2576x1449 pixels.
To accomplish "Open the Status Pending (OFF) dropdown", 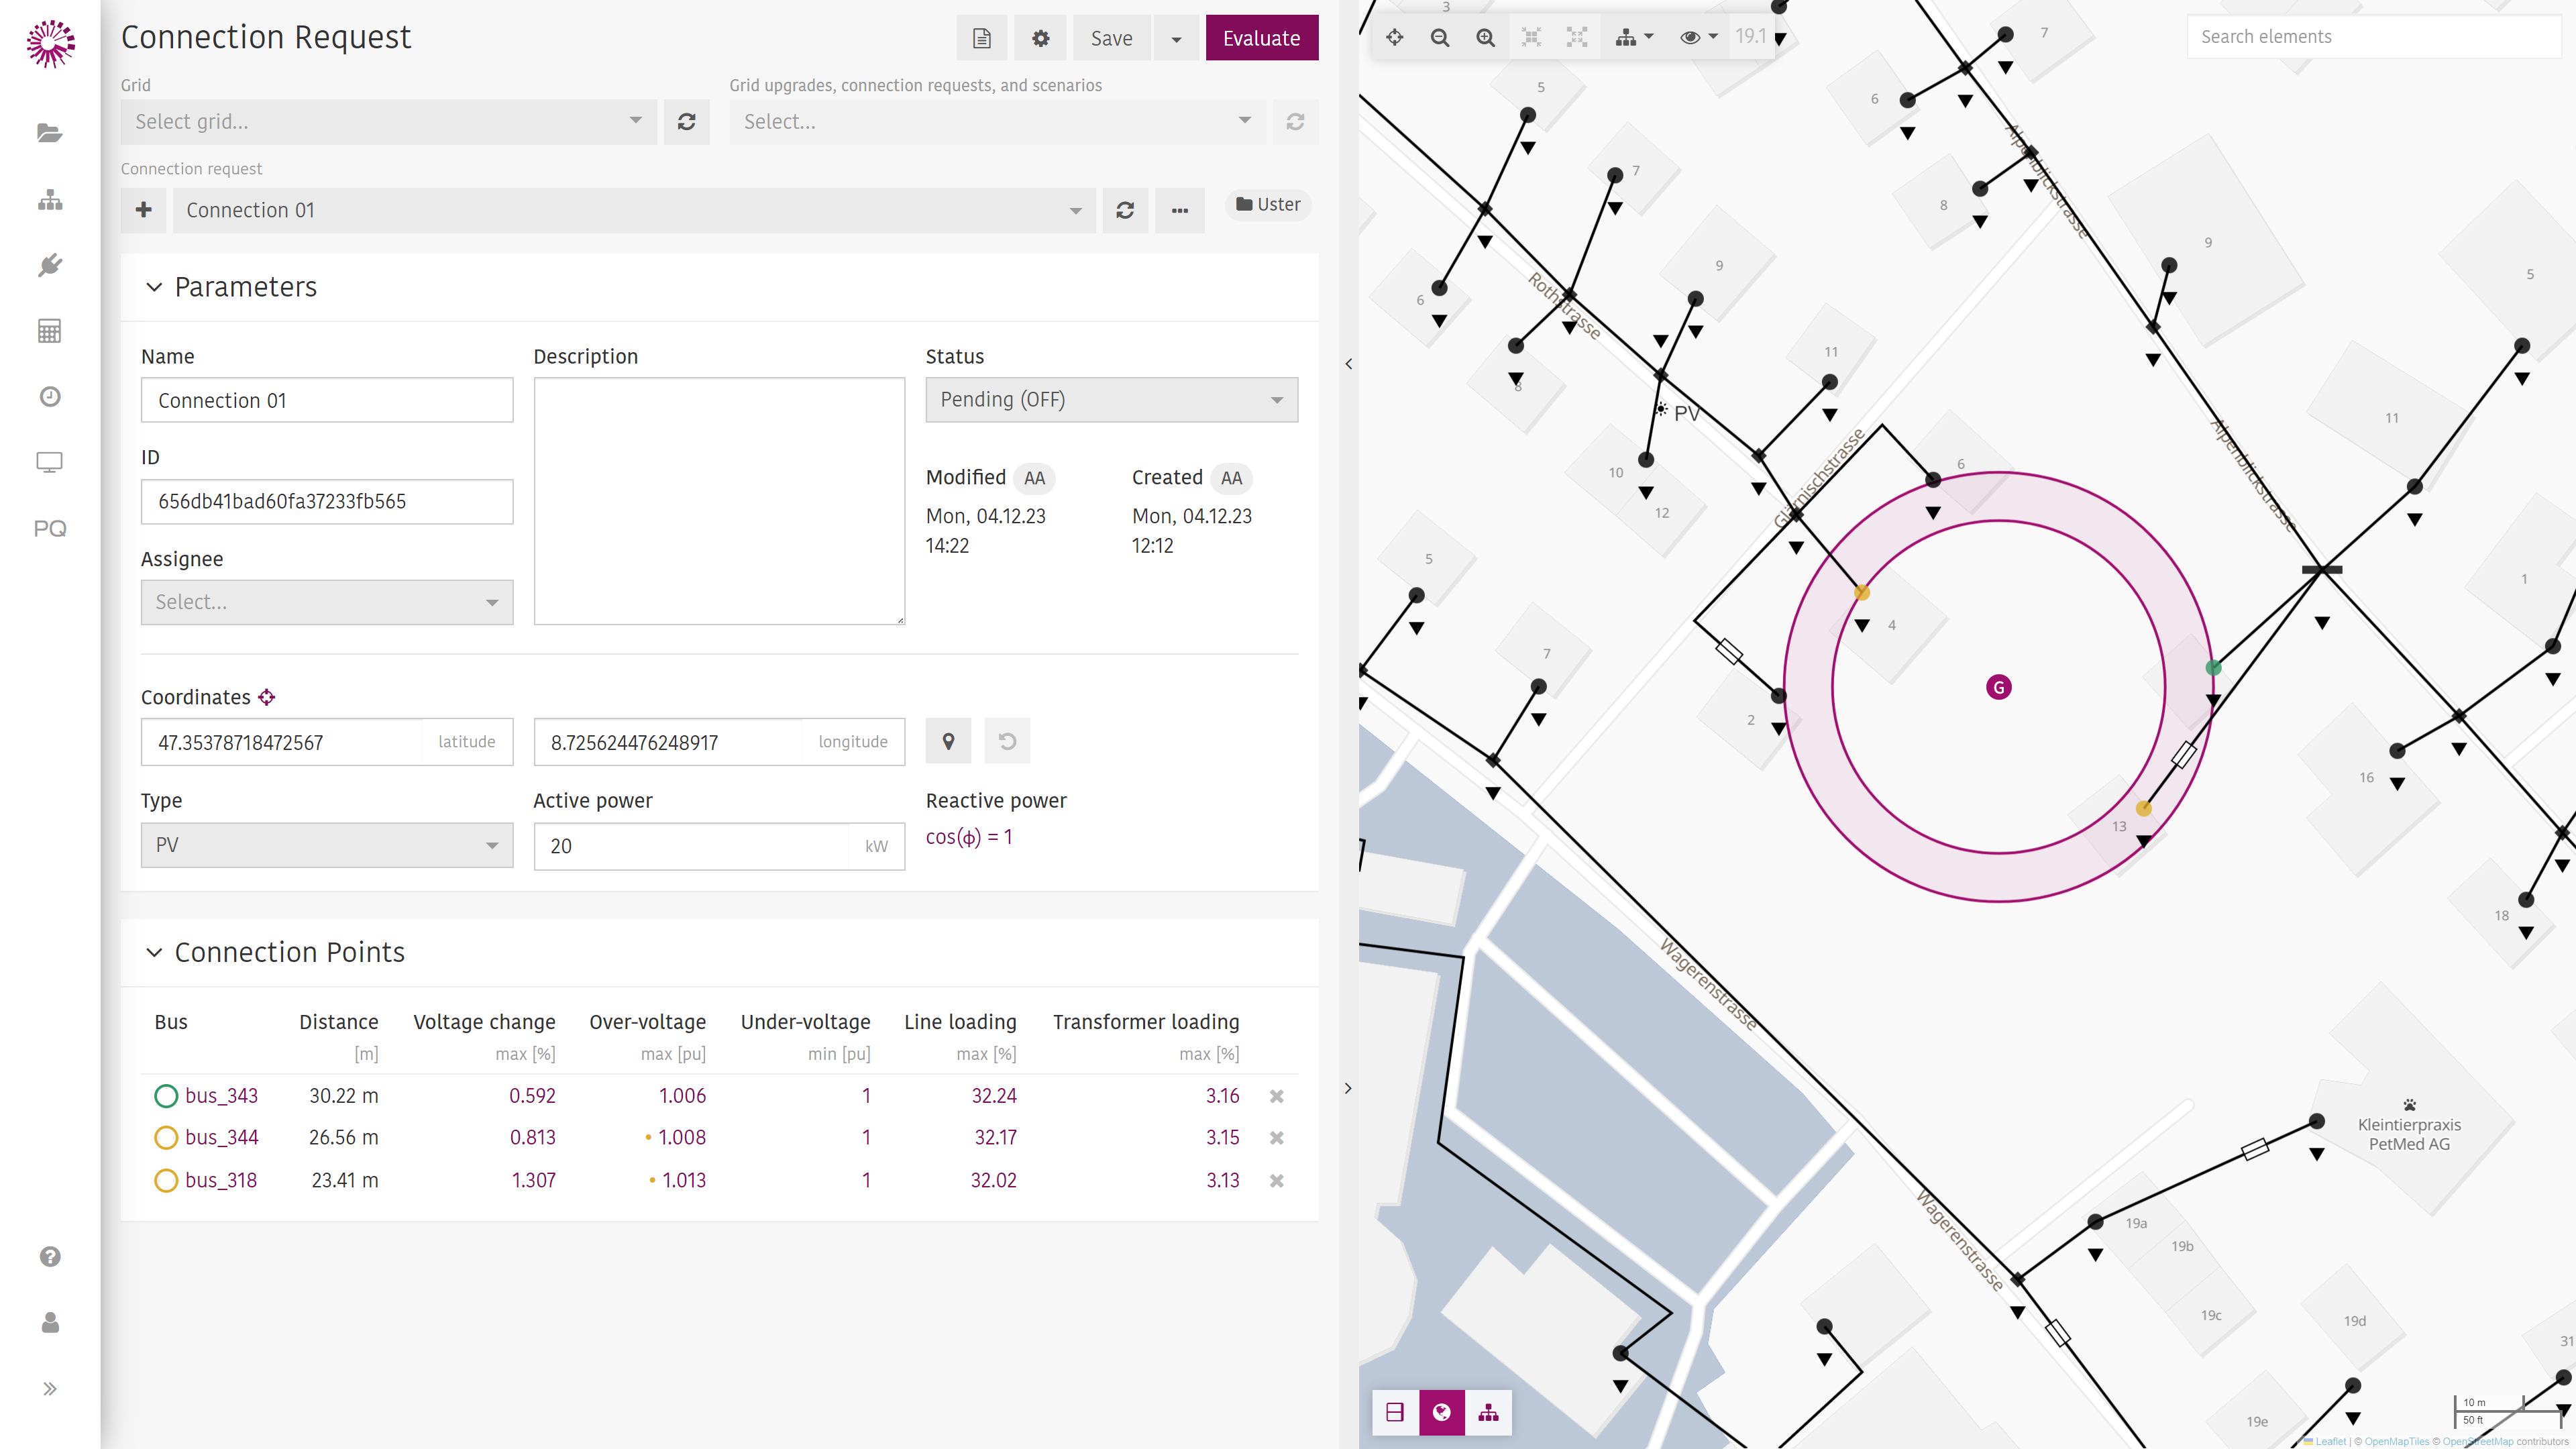I will tap(1112, 400).
